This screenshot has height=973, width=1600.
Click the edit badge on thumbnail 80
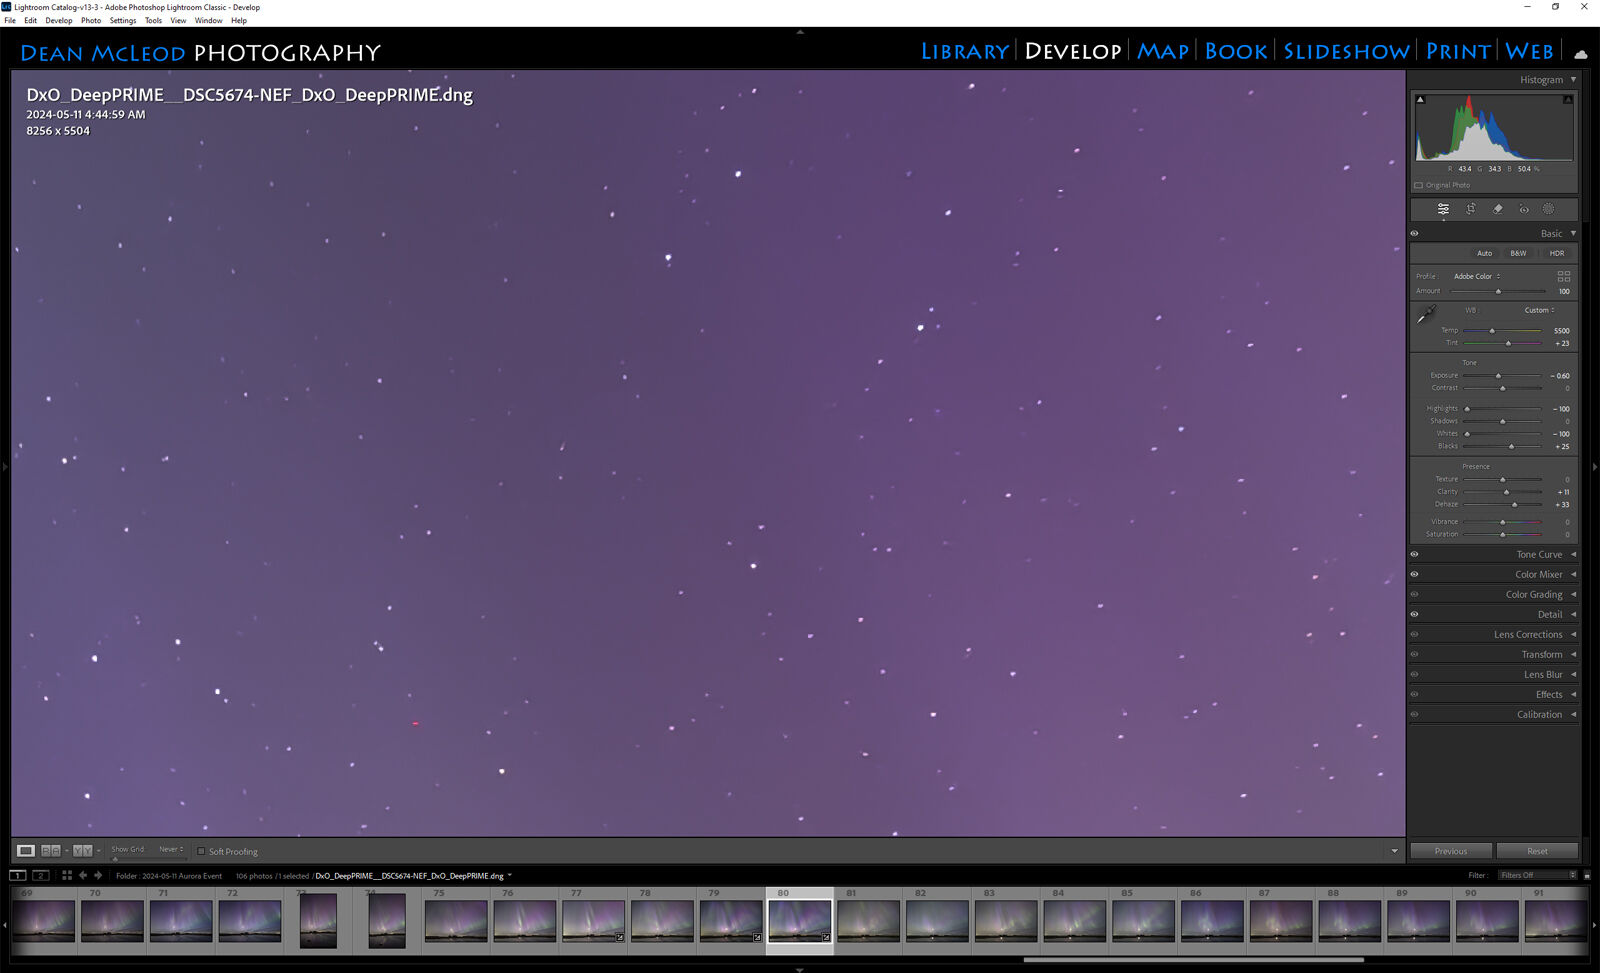pos(826,937)
